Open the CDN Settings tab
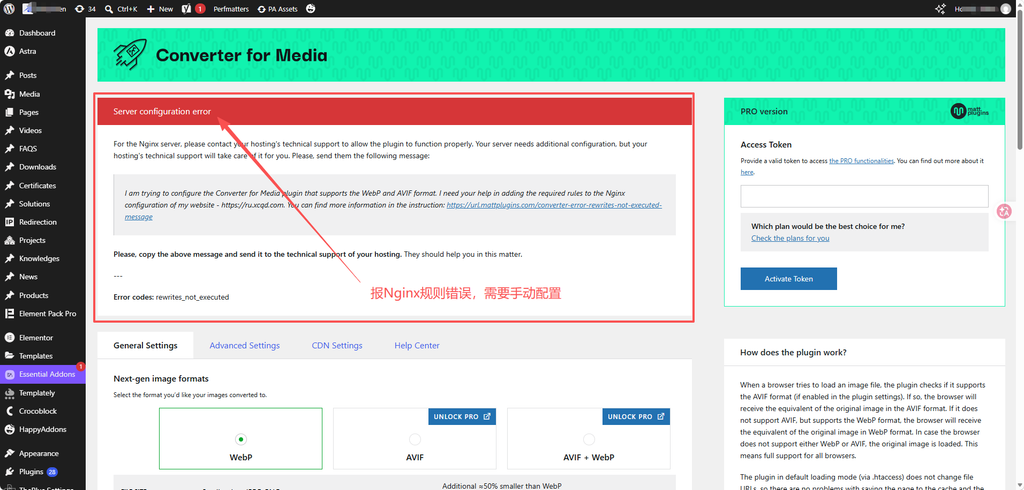The height and width of the screenshot is (490, 1024). coord(337,346)
